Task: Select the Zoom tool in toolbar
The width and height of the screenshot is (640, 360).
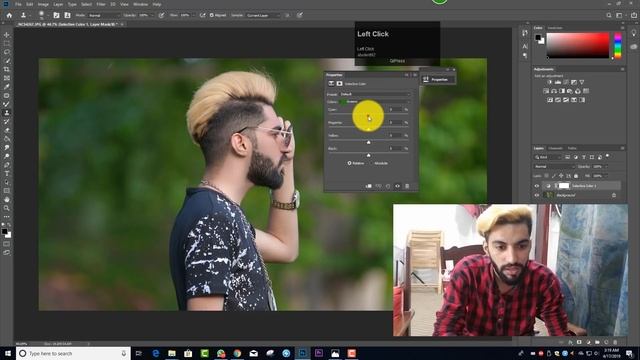Action: (7, 208)
